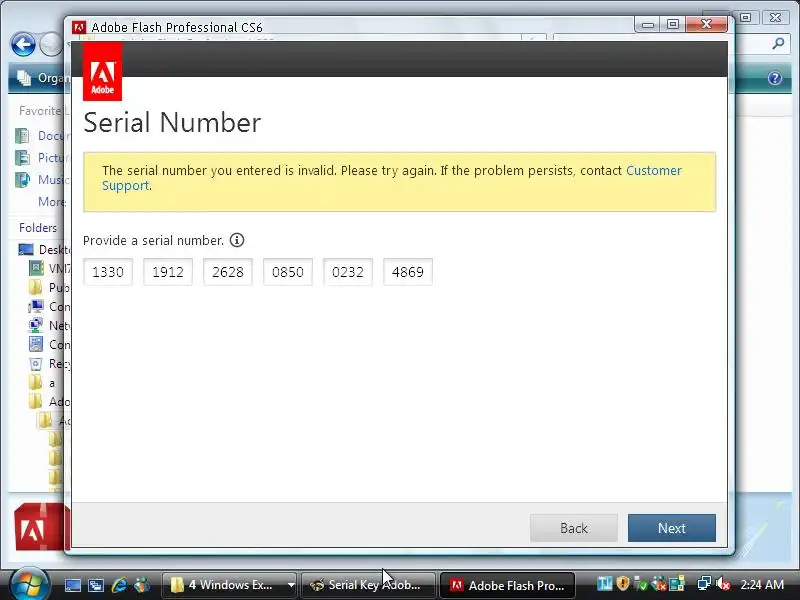Select the Desktop node in the folder tree
The height and width of the screenshot is (600, 800).
pos(44,249)
